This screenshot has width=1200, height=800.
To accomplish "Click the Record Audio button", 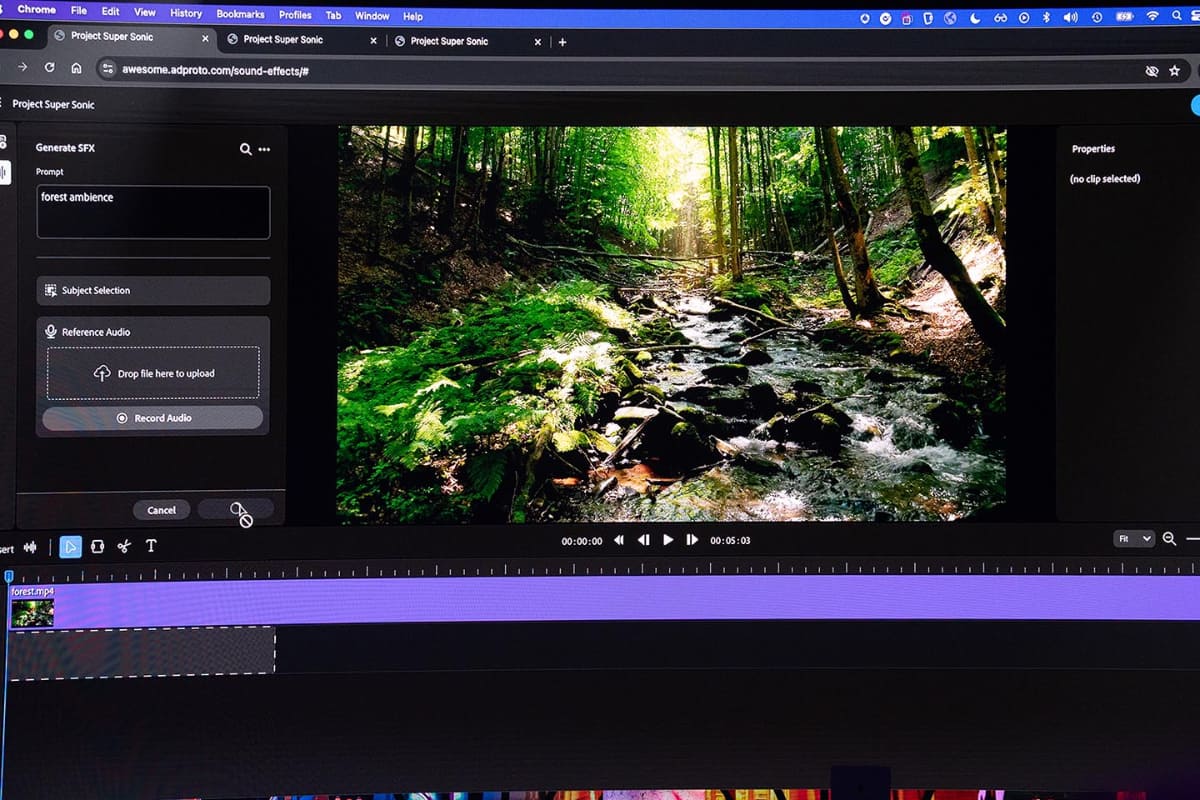I will (x=153, y=418).
